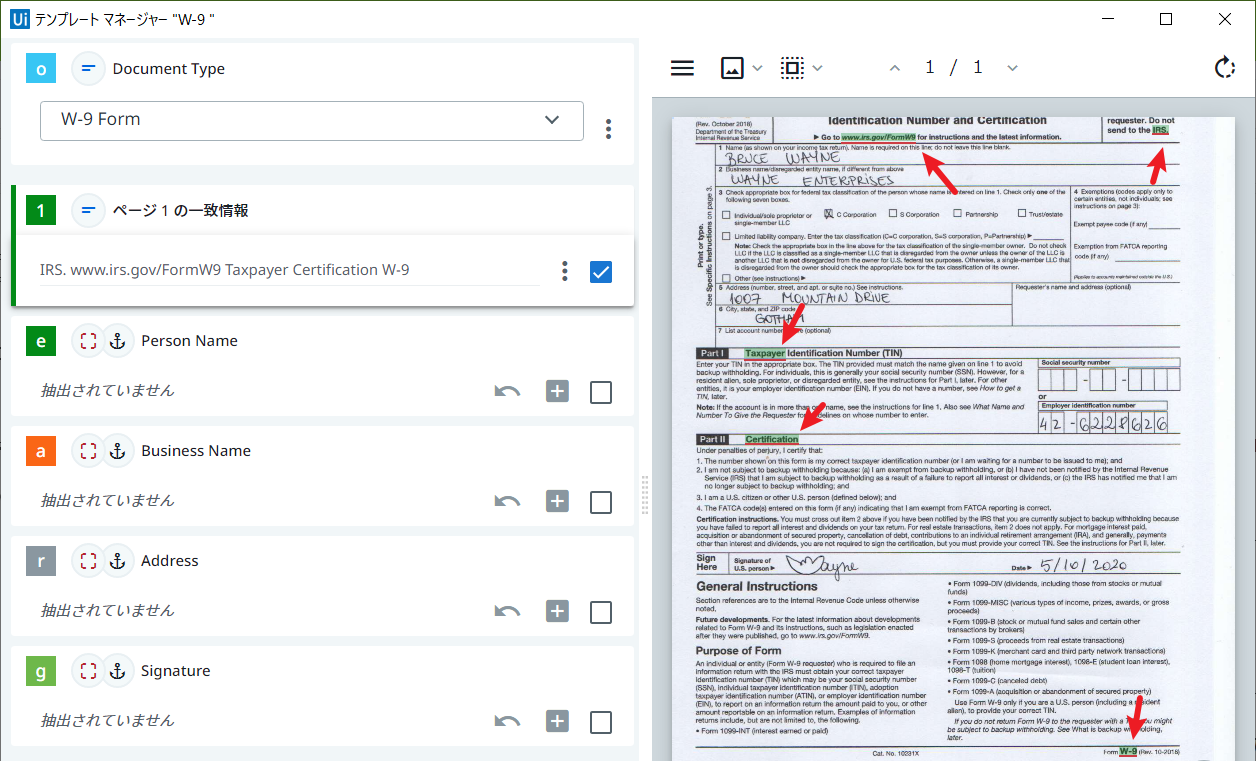
Task: Click the page number input field
Action: click(929, 67)
